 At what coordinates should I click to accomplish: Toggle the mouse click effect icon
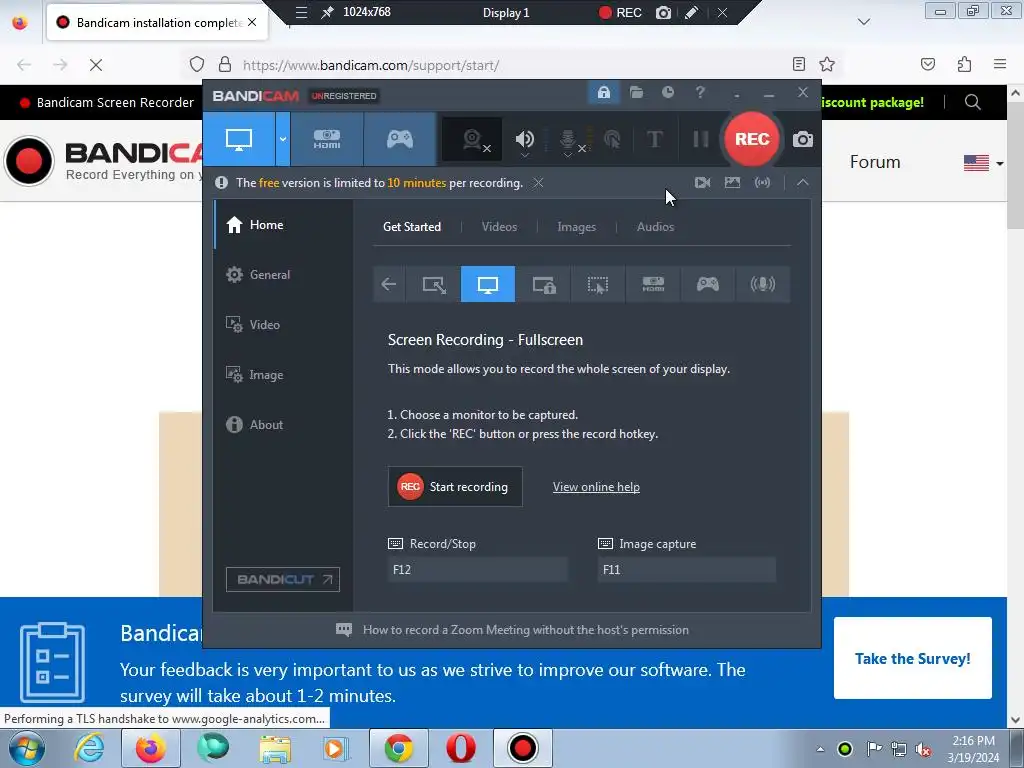click(612, 139)
